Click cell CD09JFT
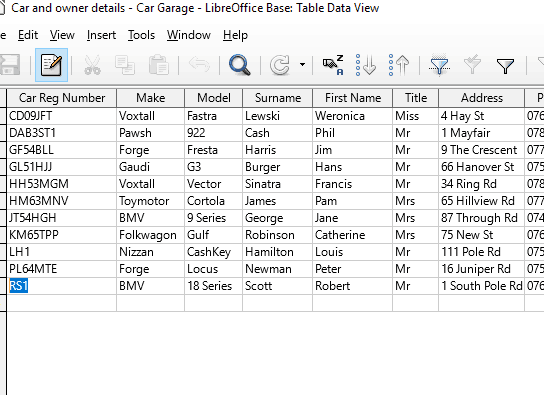This screenshot has width=544, height=395. point(62,116)
